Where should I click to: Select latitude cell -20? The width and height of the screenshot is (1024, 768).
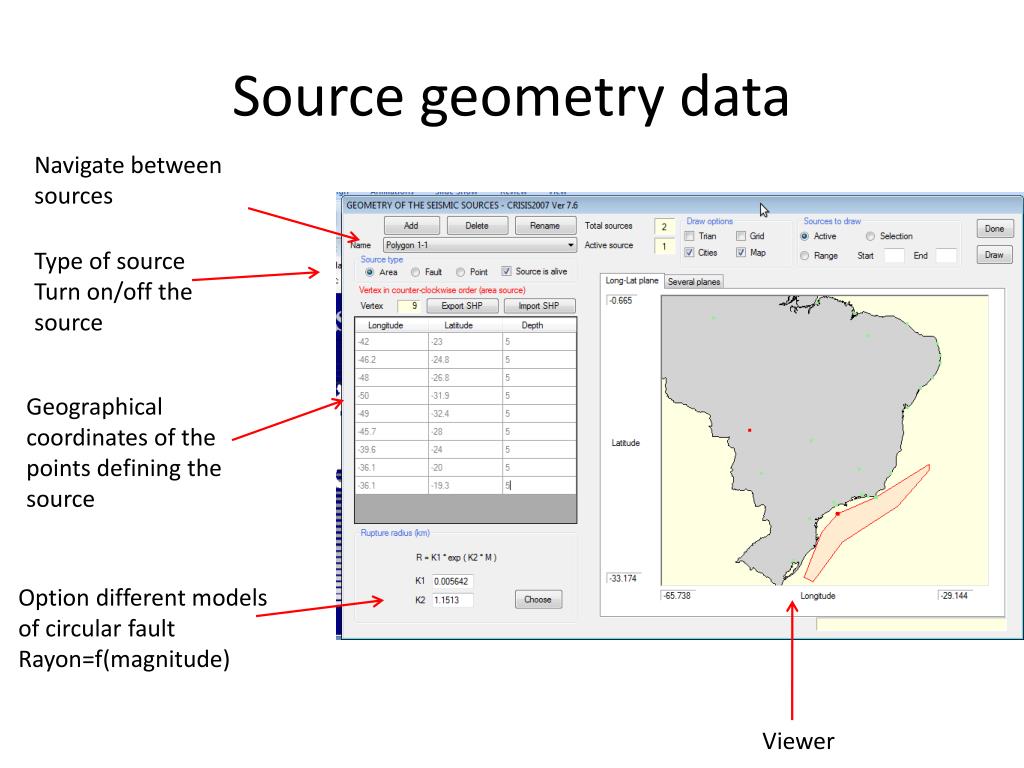(465, 468)
